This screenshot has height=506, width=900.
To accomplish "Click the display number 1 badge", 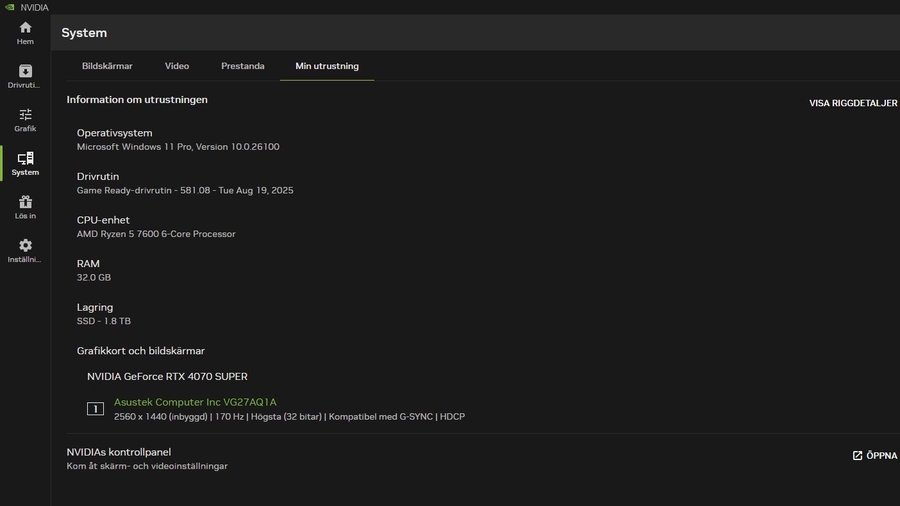I will [x=95, y=408].
